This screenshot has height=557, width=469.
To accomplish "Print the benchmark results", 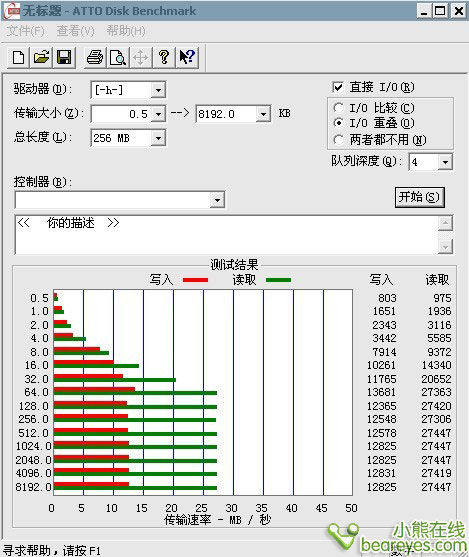I will (95, 57).
